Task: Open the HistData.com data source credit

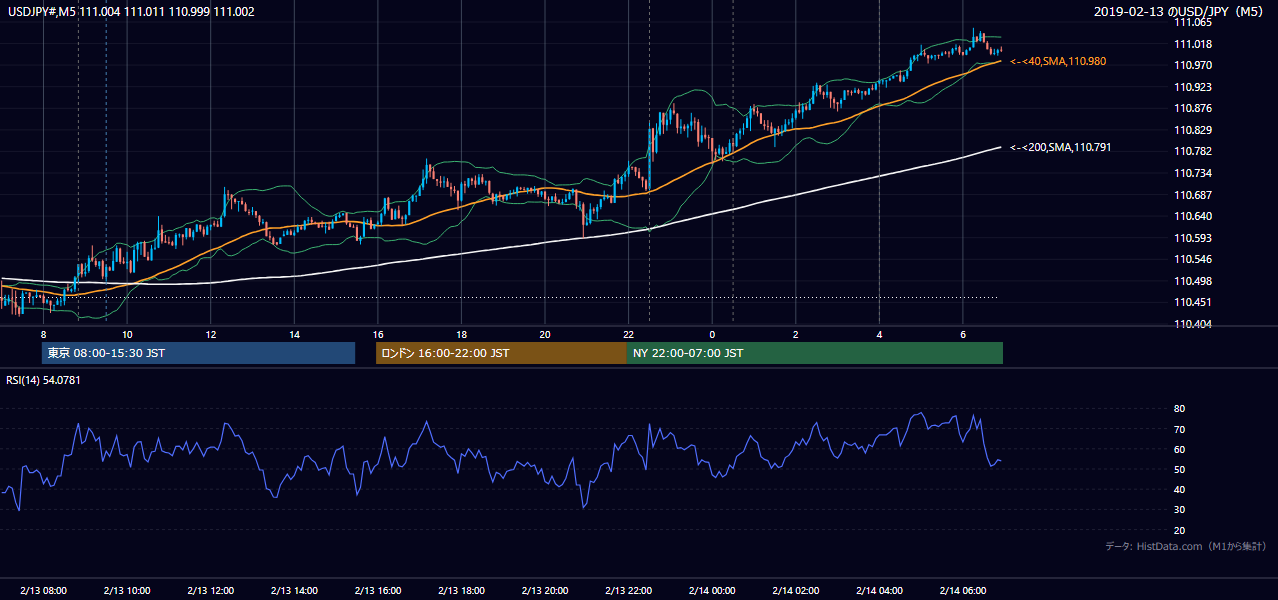Action: coord(1186,546)
